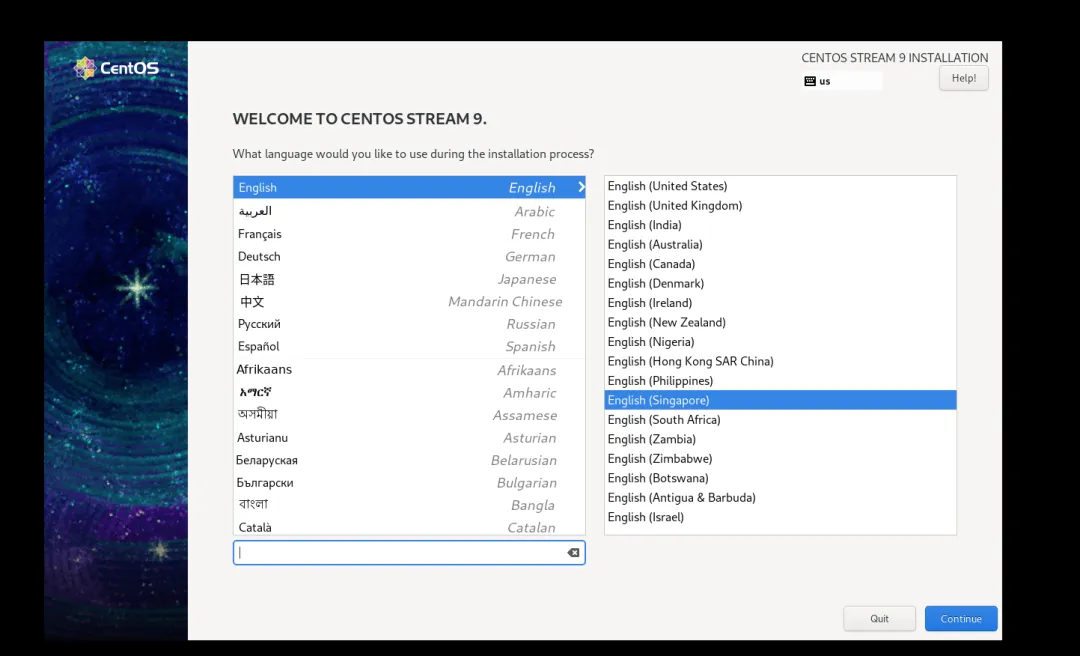Choose English (South Africa) locale
This screenshot has width=1080, height=656.
tap(780, 420)
